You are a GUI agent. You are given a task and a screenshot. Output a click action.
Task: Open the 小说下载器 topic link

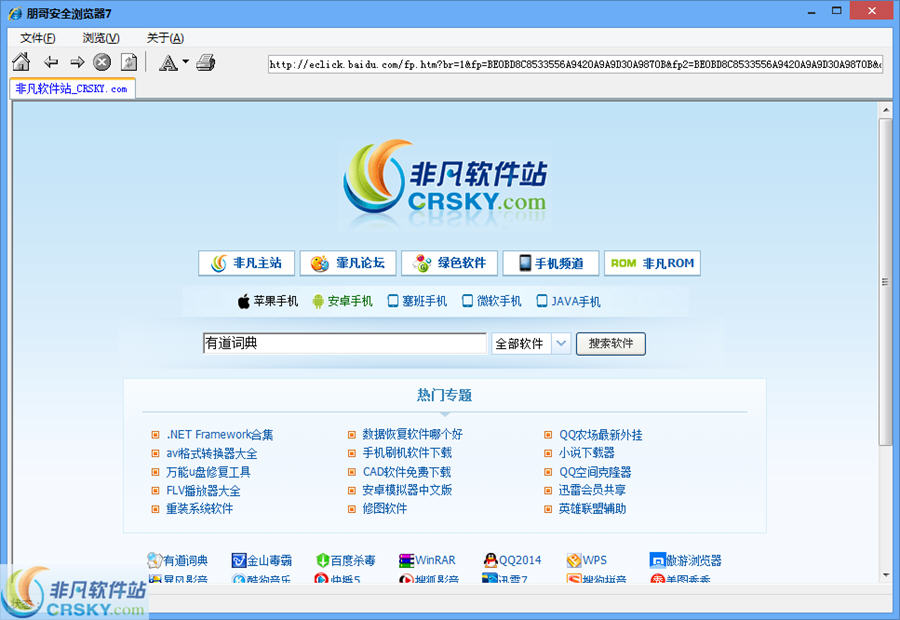pyautogui.click(x=587, y=453)
